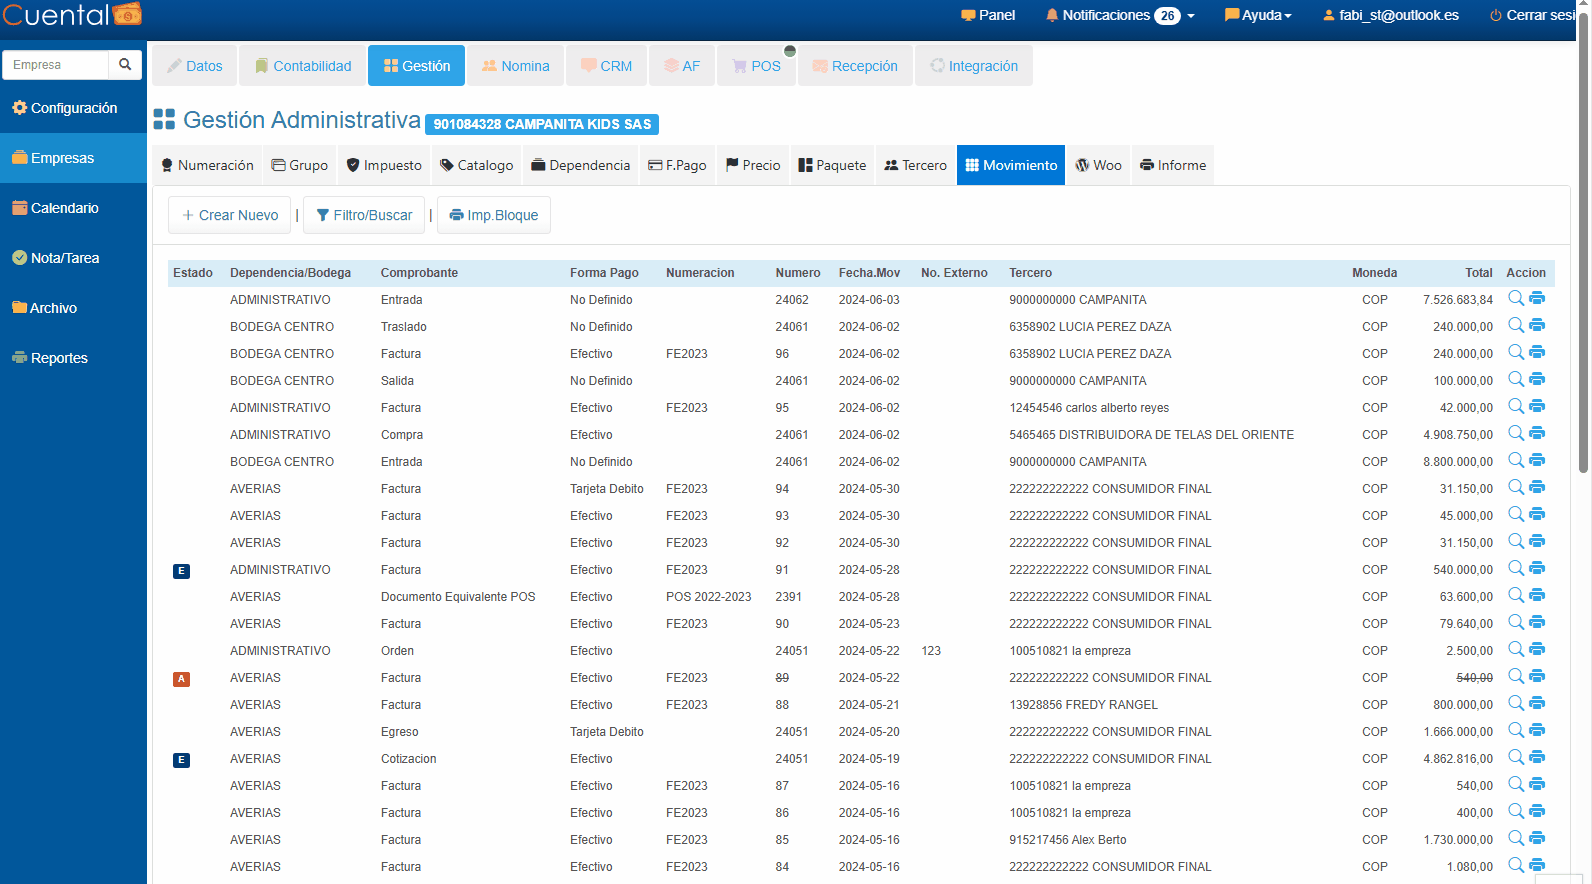Switch to the Contabilidad tab

303,66
